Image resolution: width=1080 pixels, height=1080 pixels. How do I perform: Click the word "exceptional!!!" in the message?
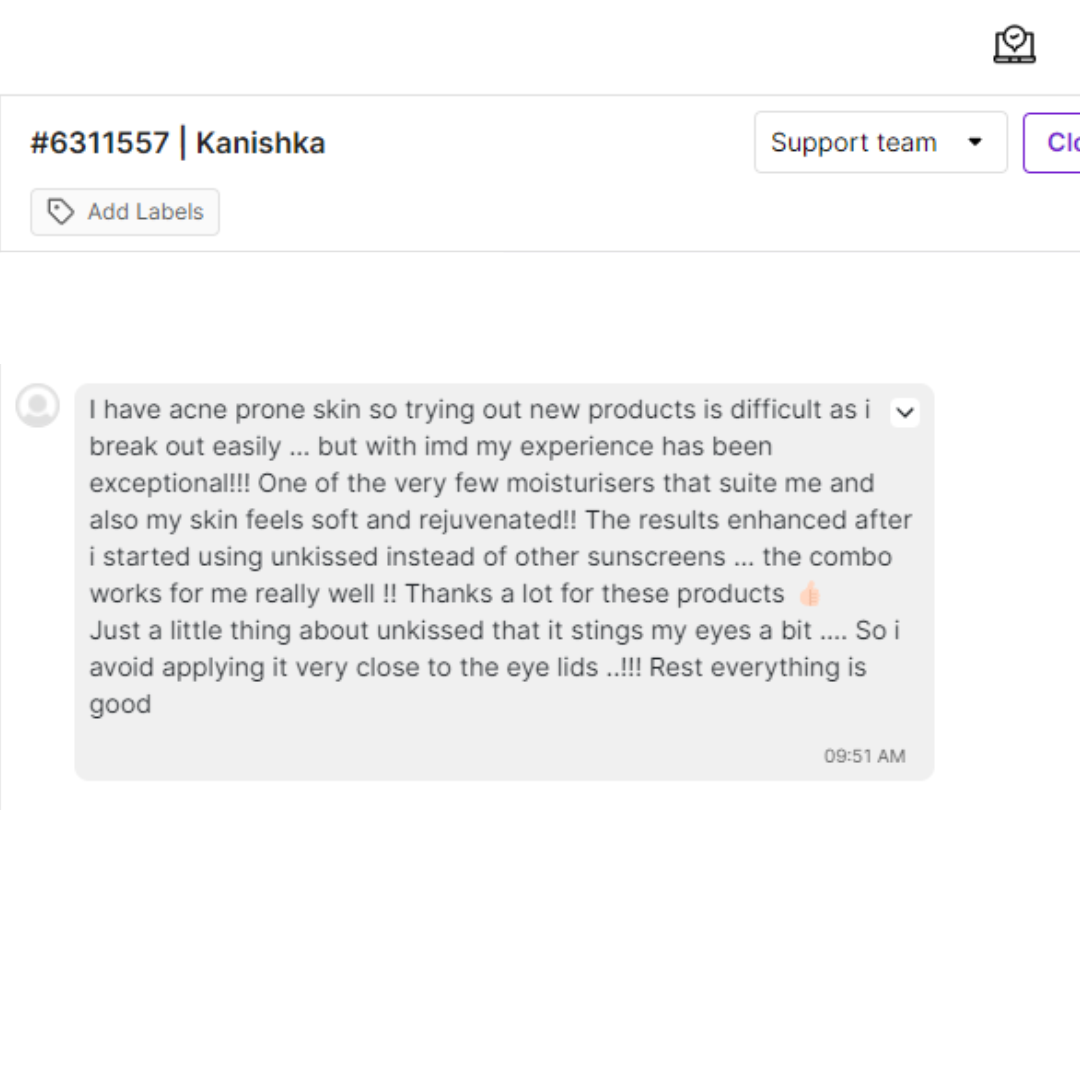169,483
